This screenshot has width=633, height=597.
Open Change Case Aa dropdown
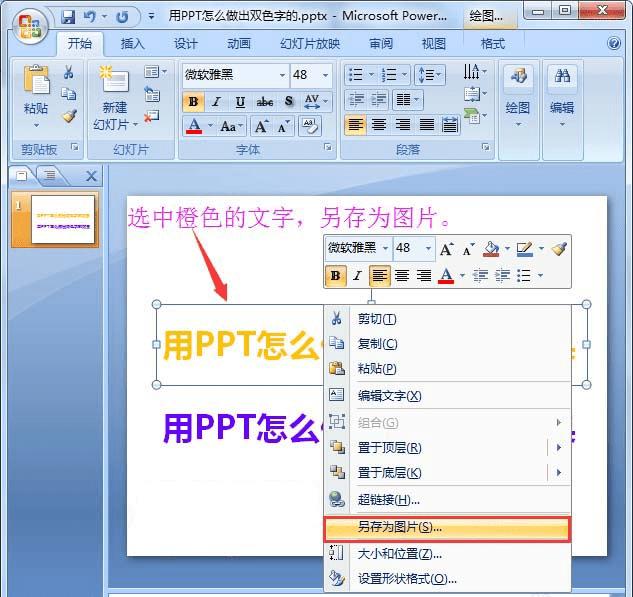pos(231,126)
